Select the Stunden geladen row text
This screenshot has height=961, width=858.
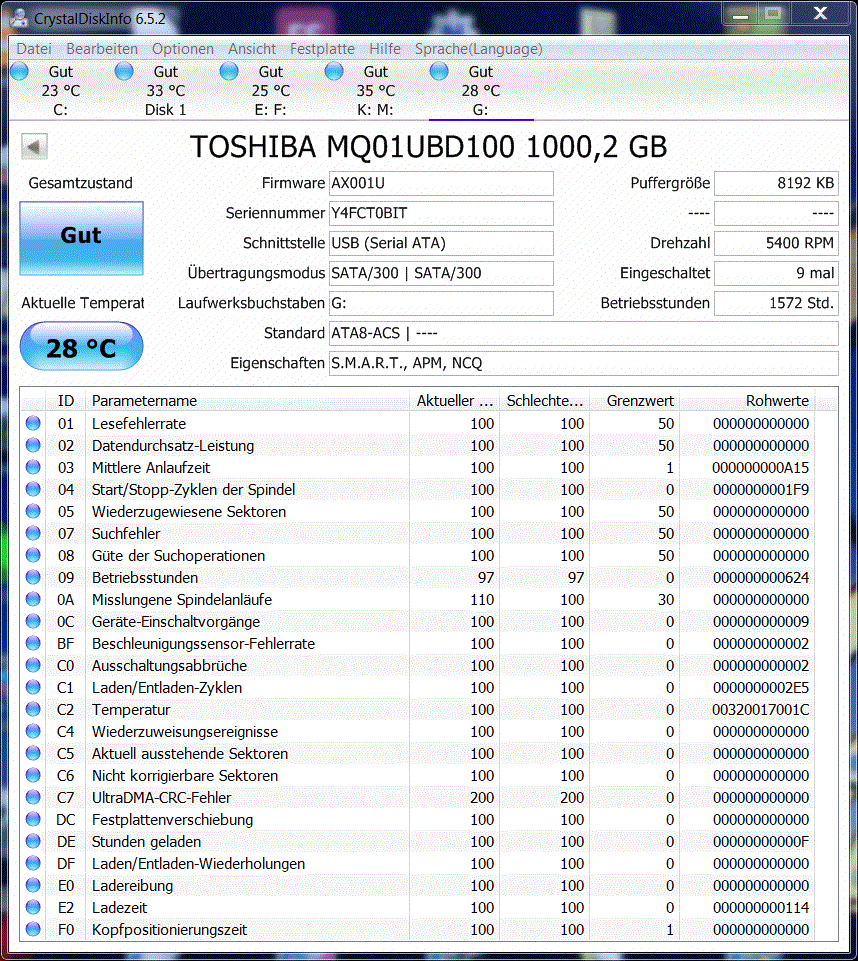click(146, 841)
